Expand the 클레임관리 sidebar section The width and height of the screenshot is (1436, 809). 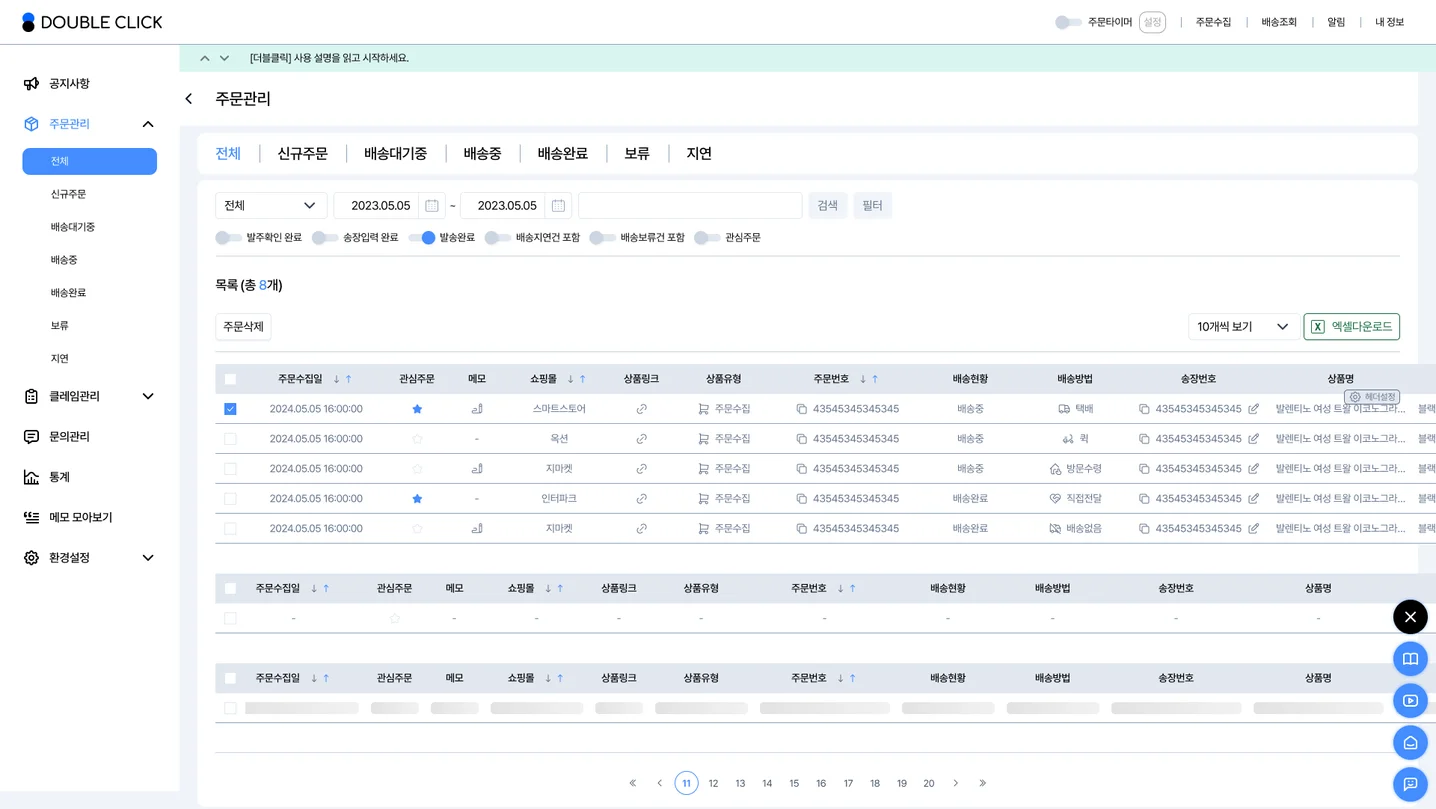(x=148, y=397)
